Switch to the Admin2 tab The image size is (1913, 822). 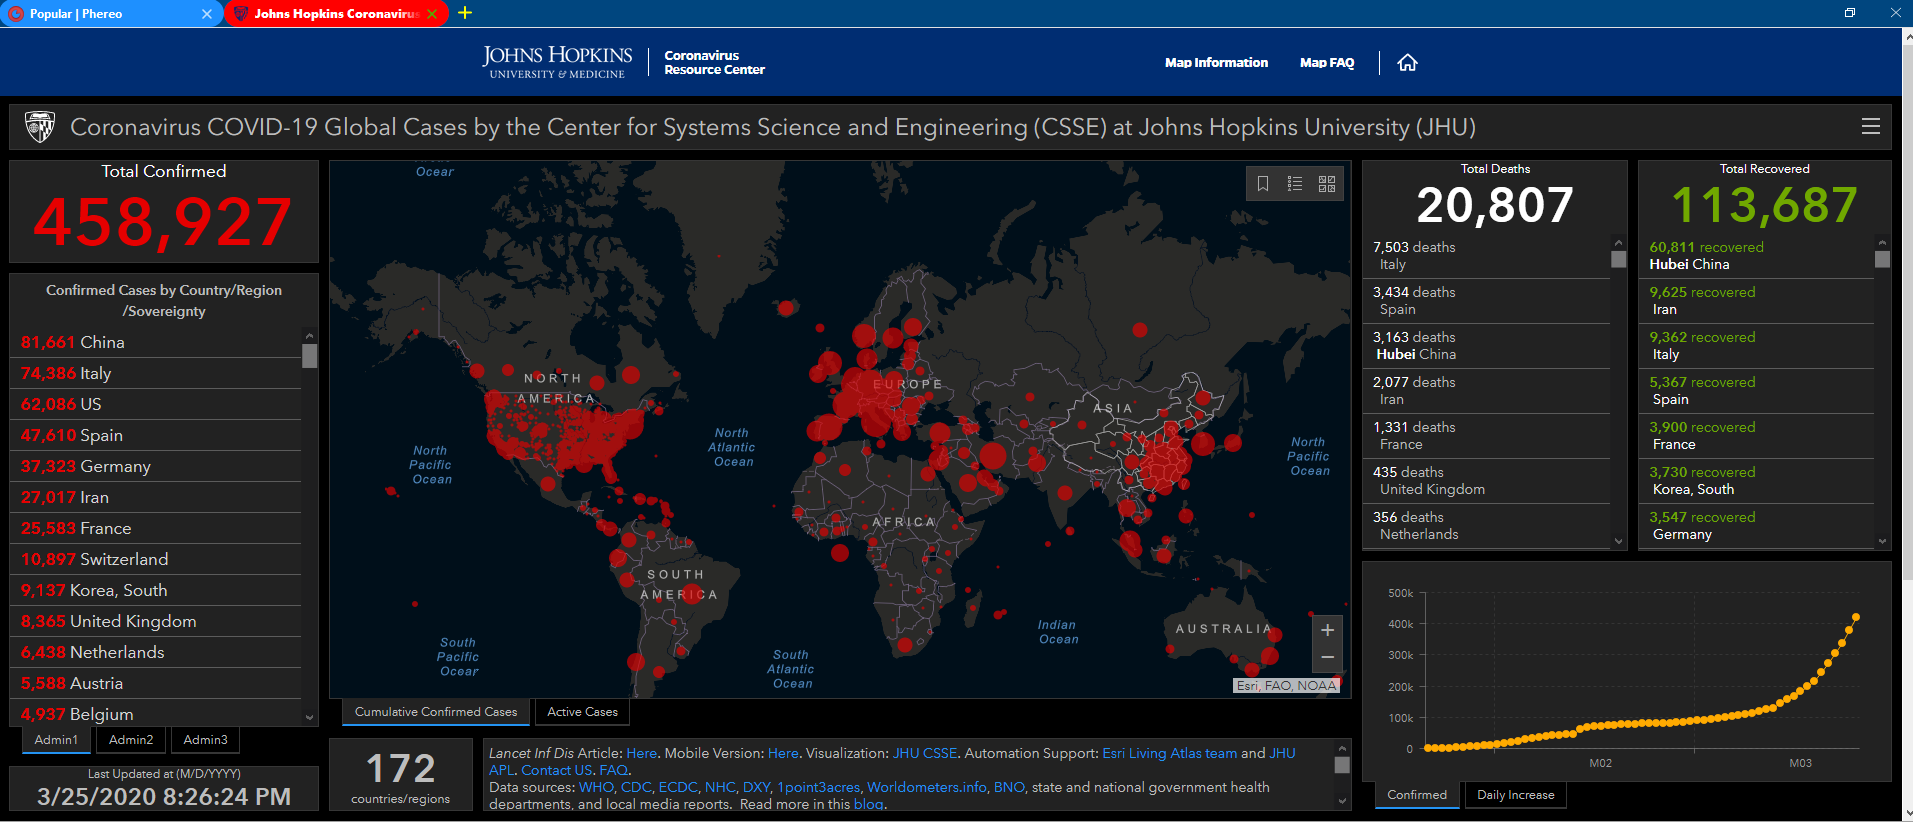pyautogui.click(x=131, y=740)
